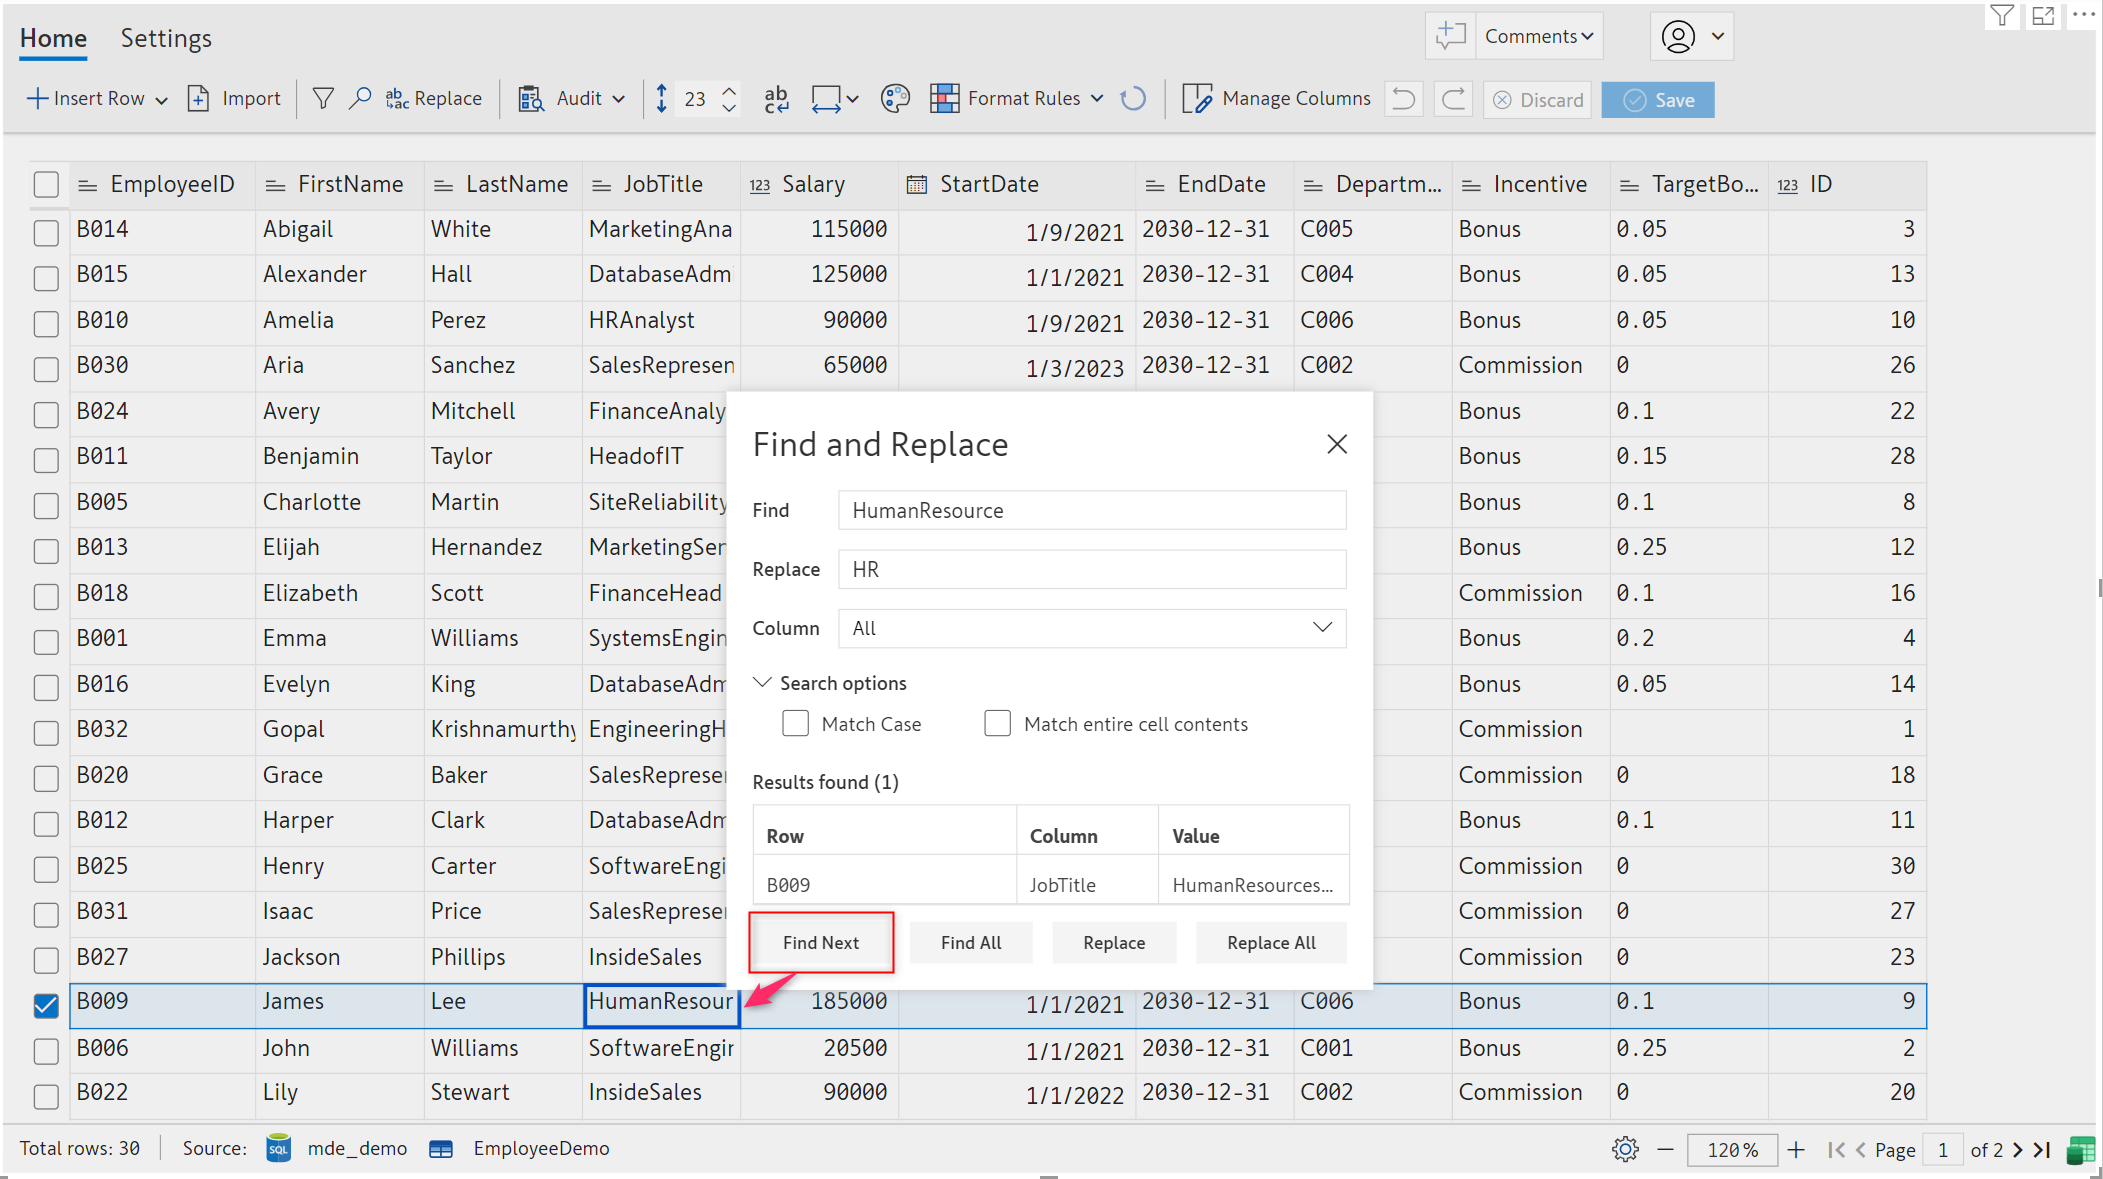The height and width of the screenshot is (1179, 2103).
Task: Increase row height with up stepper
Action: click(x=730, y=89)
